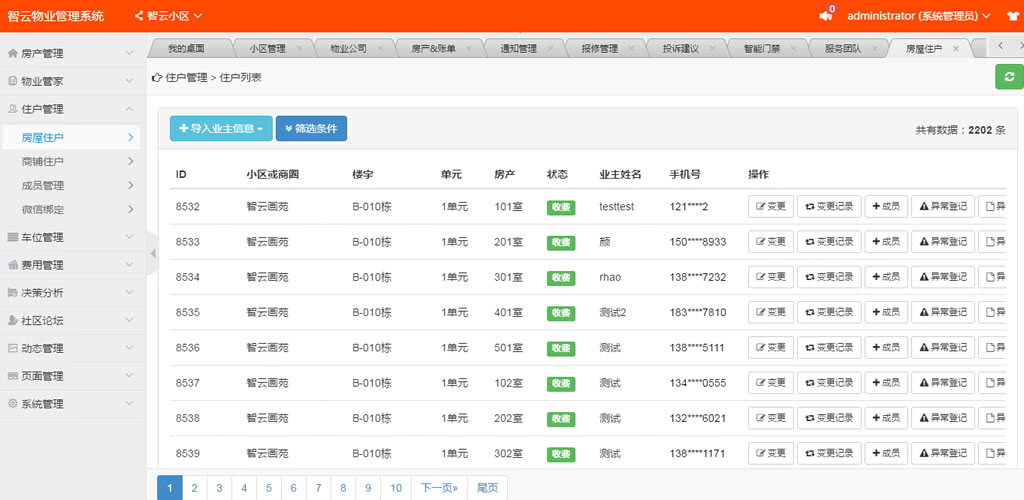Image resolution: width=1024 pixels, height=500 pixels.
Task: Collapse sidebar using the left triangle handle
Action: coord(153,253)
